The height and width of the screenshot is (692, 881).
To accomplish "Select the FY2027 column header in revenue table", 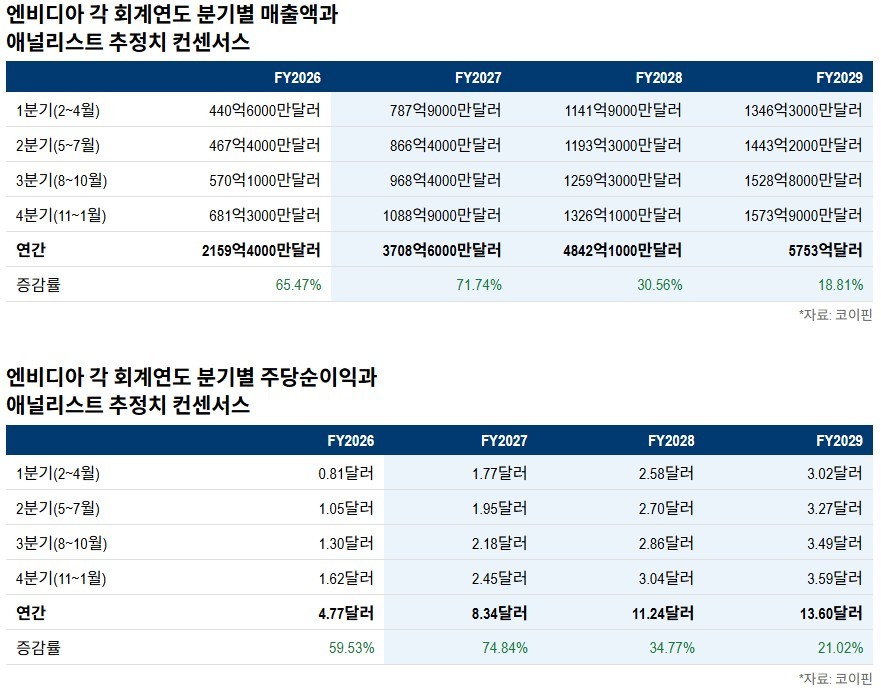I will point(478,78).
